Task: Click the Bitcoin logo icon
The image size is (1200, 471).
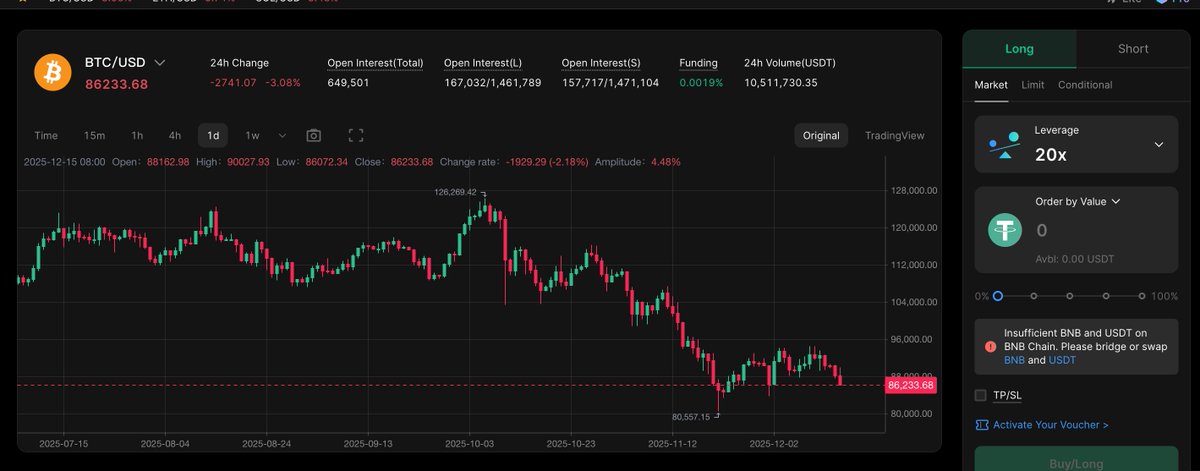Action: [52, 72]
